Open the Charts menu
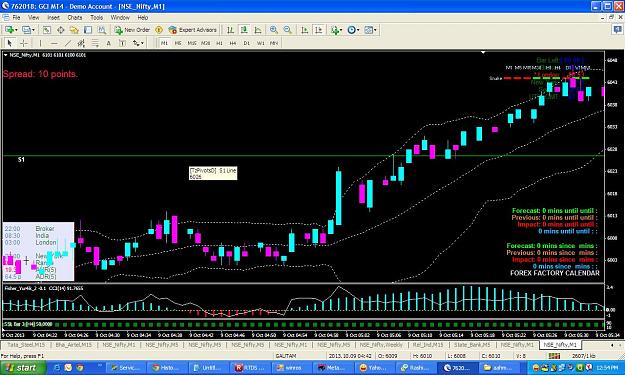625x375 pixels. pyautogui.click(x=75, y=18)
